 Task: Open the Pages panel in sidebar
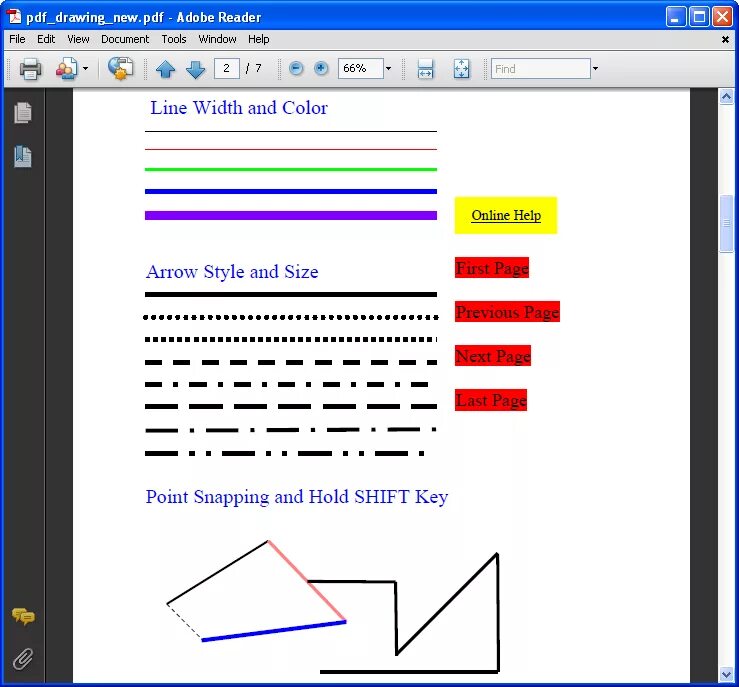coord(23,113)
